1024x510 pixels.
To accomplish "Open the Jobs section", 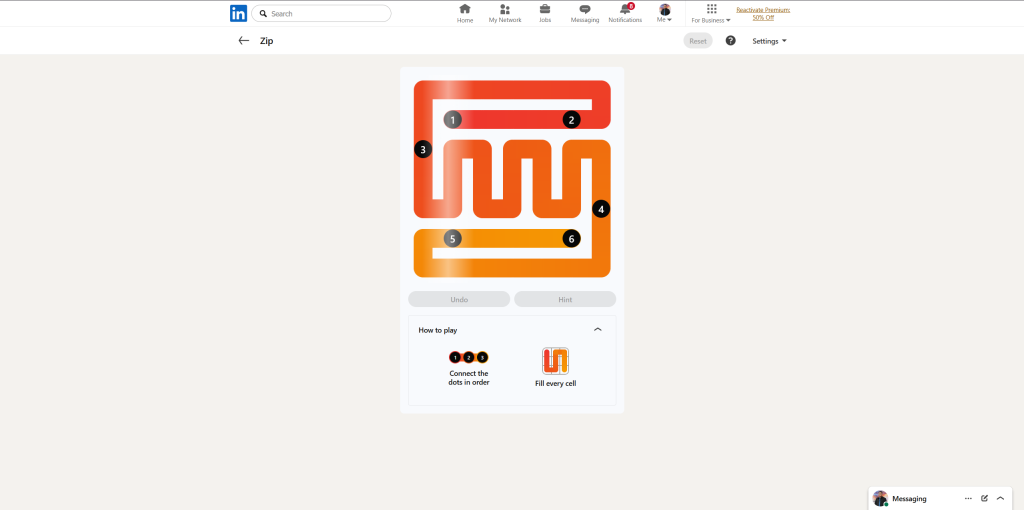I will click(x=545, y=13).
